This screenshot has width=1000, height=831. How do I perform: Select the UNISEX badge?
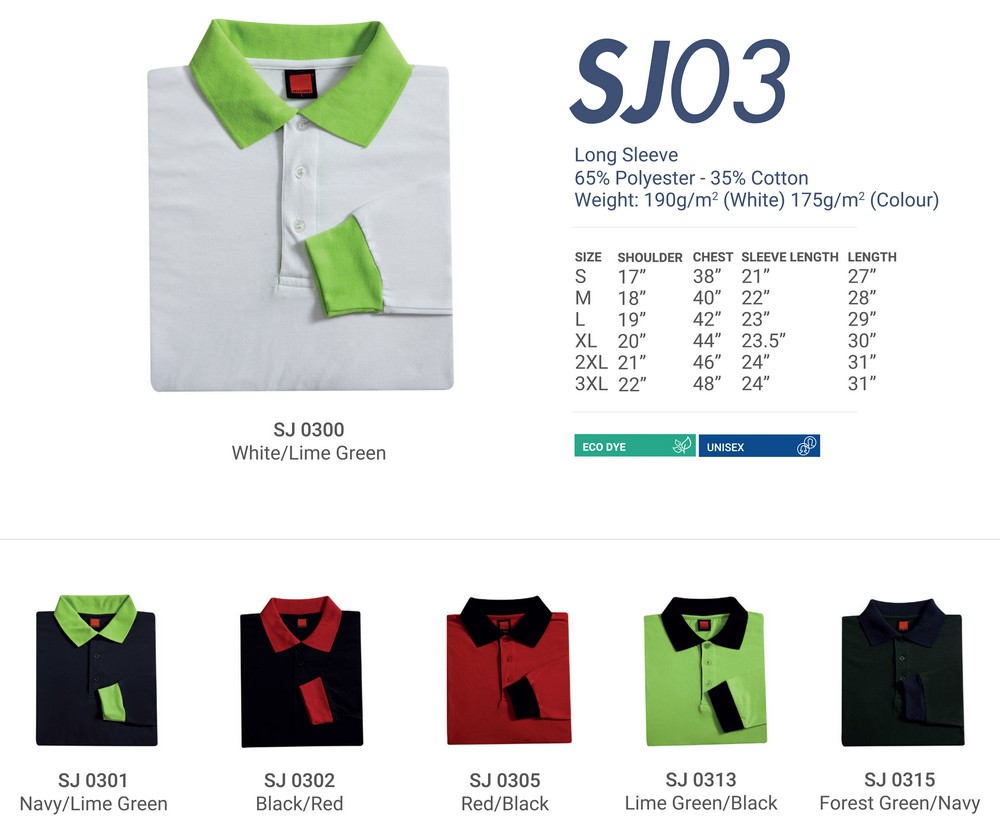pos(759,446)
